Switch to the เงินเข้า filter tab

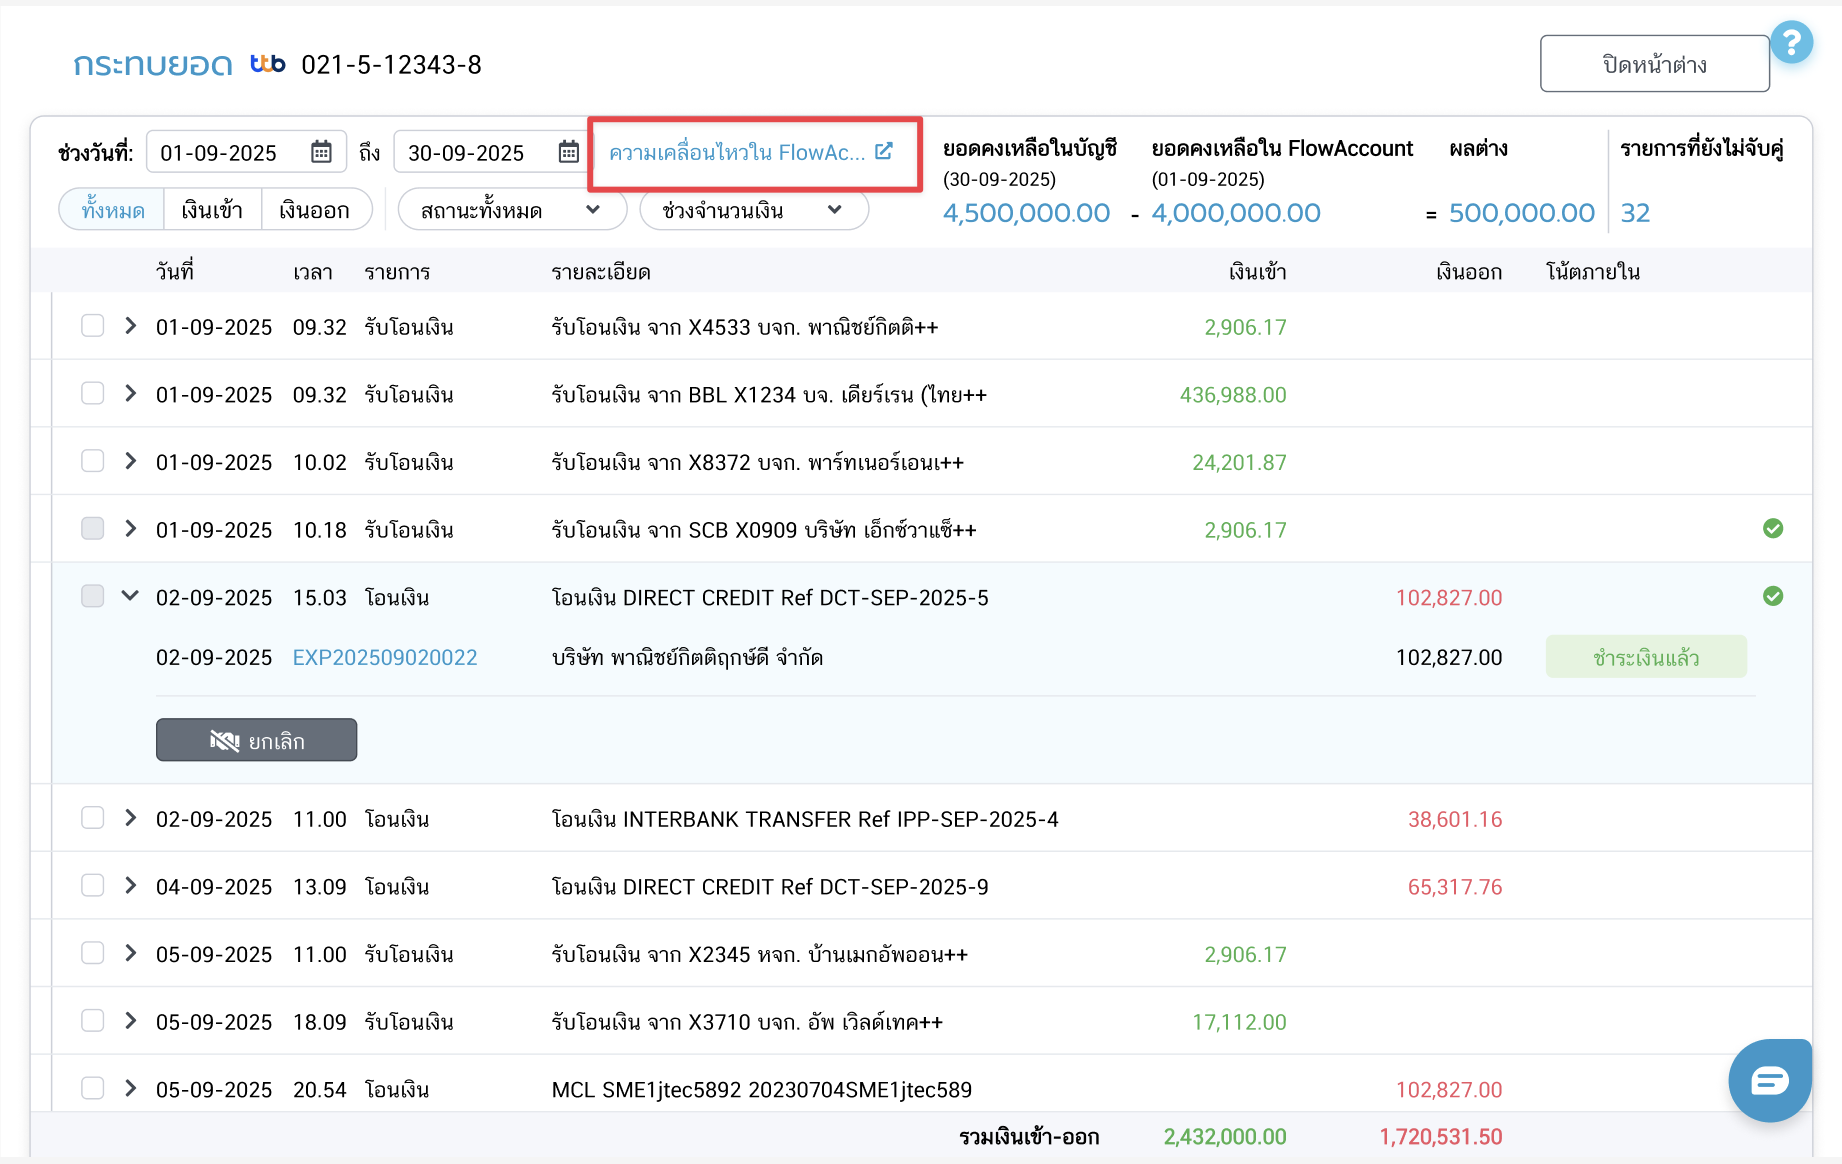click(x=212, y=210)
